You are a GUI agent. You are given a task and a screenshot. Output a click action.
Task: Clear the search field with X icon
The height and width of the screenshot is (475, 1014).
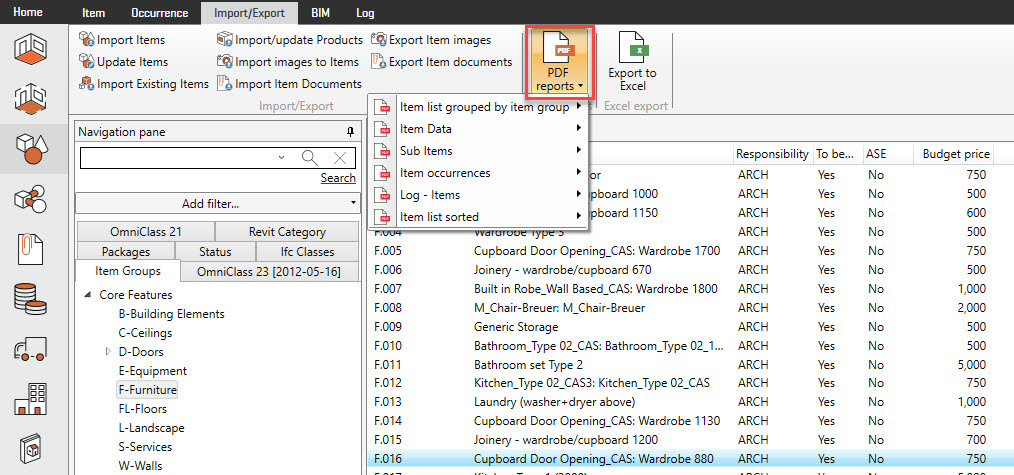tap(340, 157)
